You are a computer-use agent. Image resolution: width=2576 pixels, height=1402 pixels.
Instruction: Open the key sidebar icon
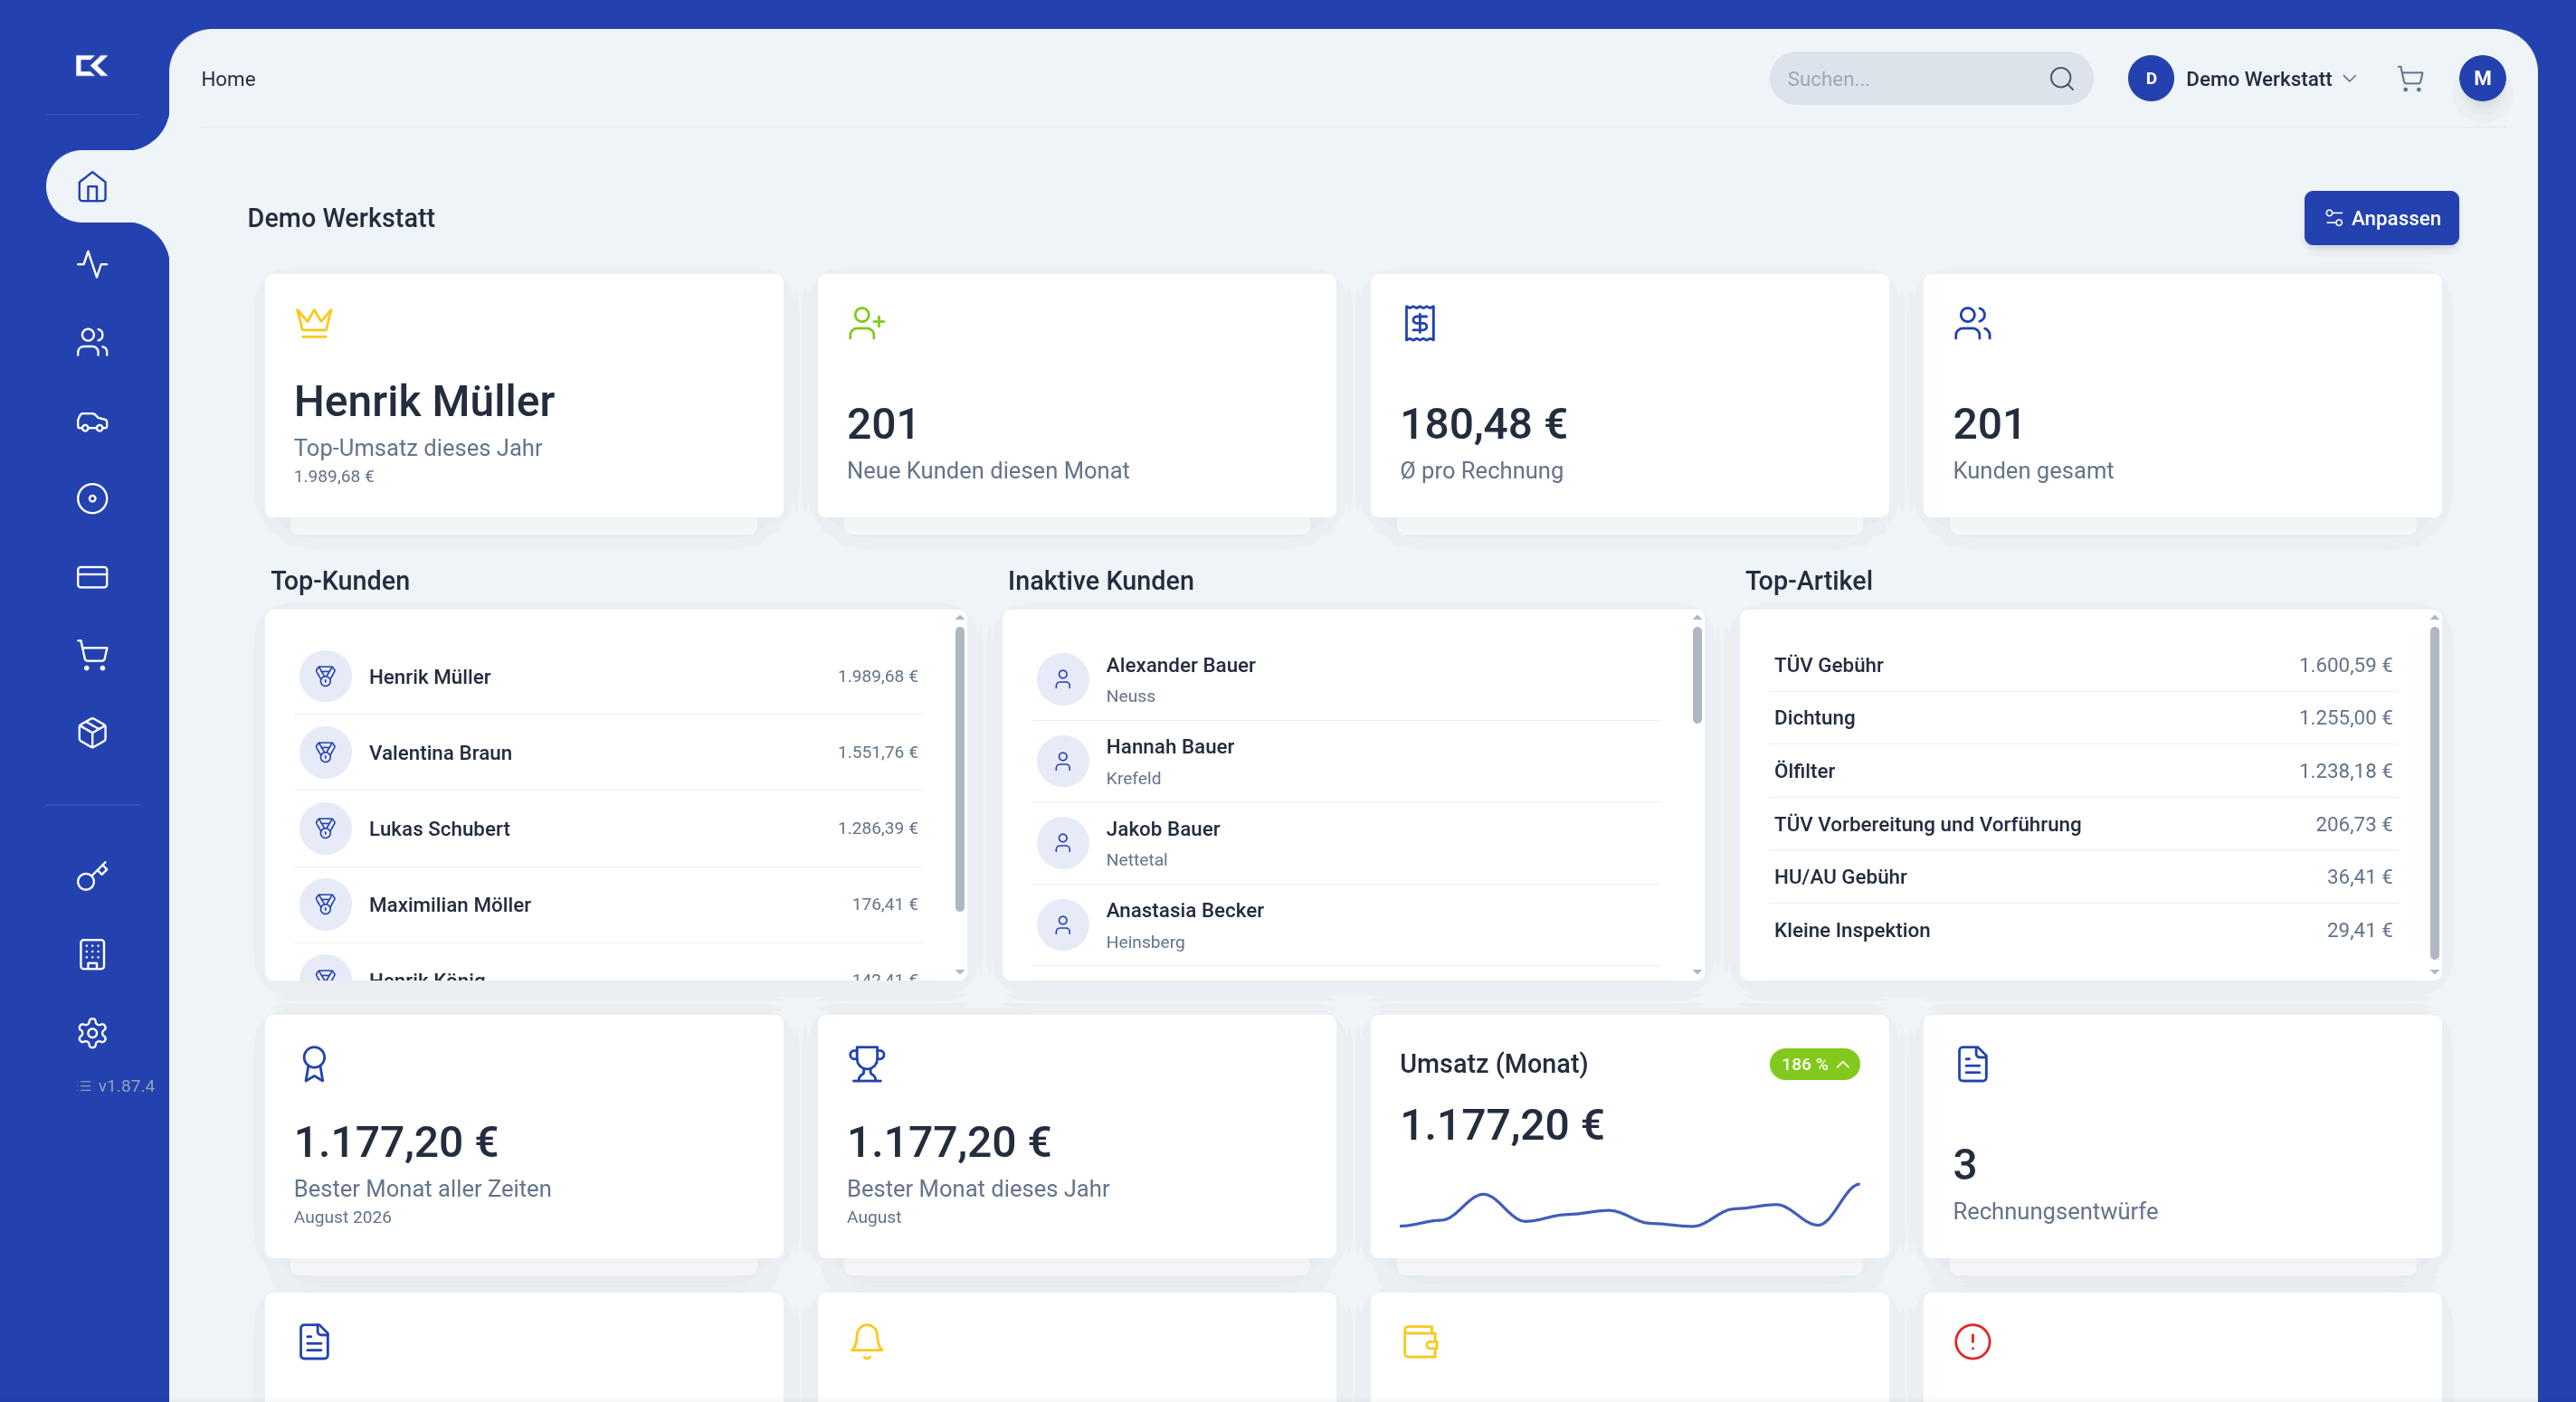coord(92,876)
